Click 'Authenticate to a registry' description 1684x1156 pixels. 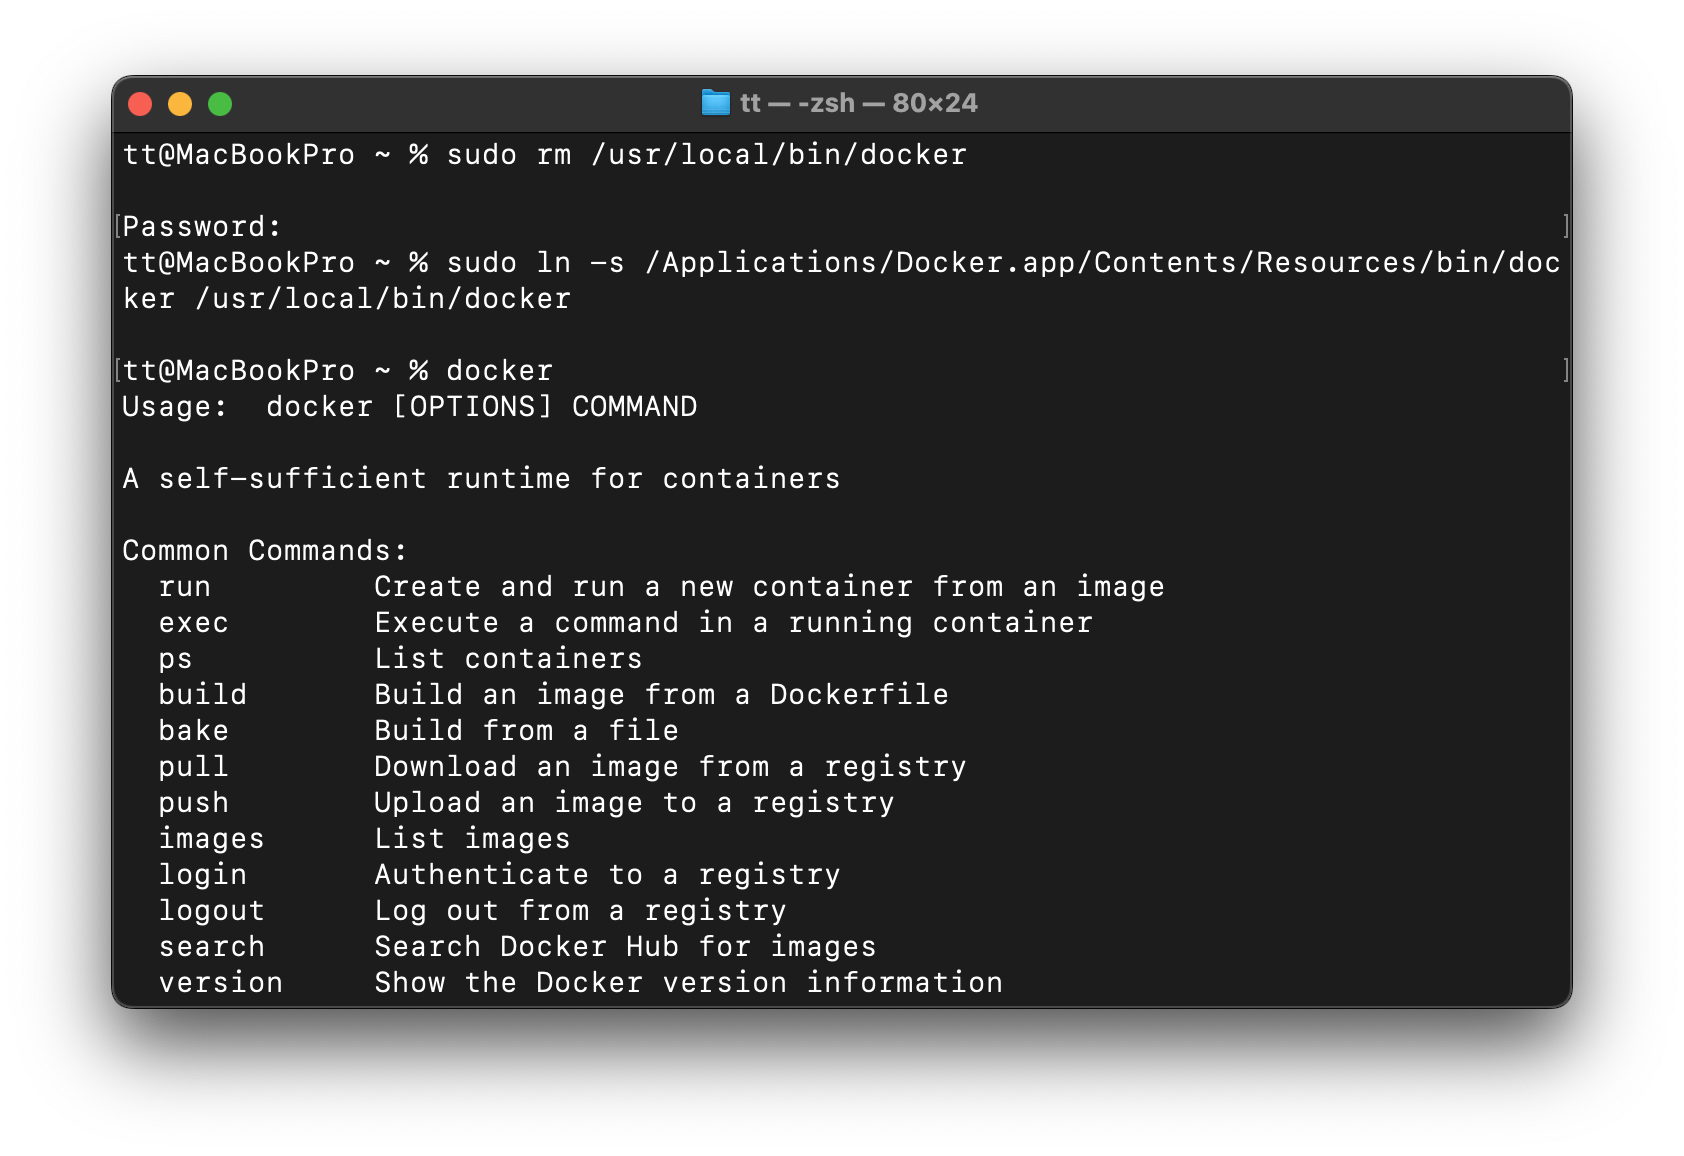[x=608, y=875]
